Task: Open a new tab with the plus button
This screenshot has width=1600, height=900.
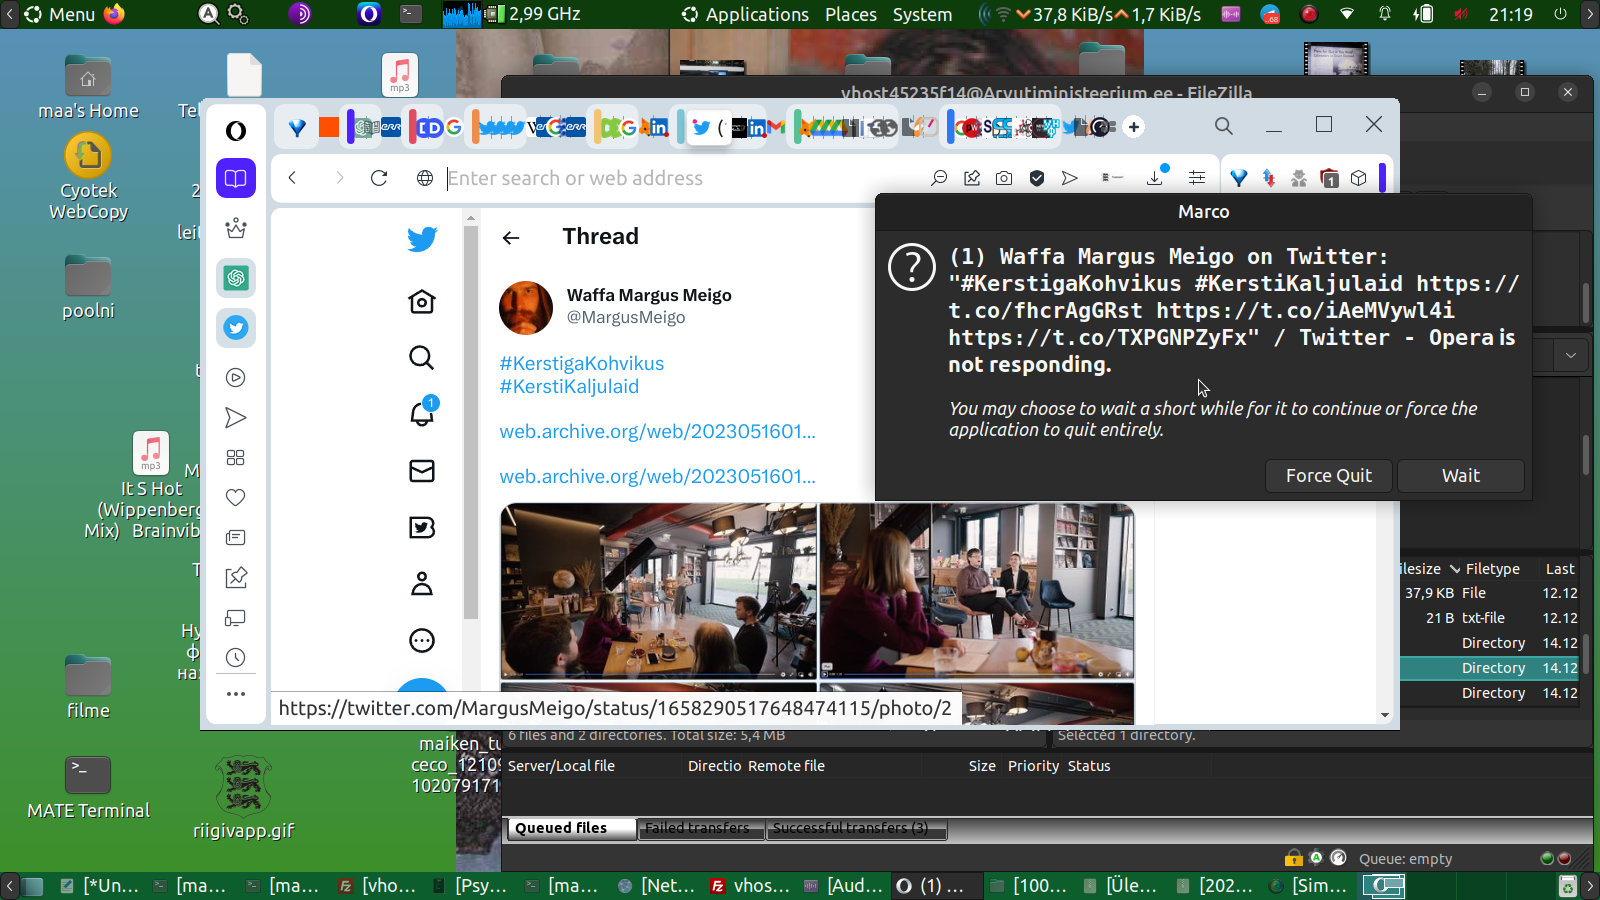Action: coord(1134,127)
